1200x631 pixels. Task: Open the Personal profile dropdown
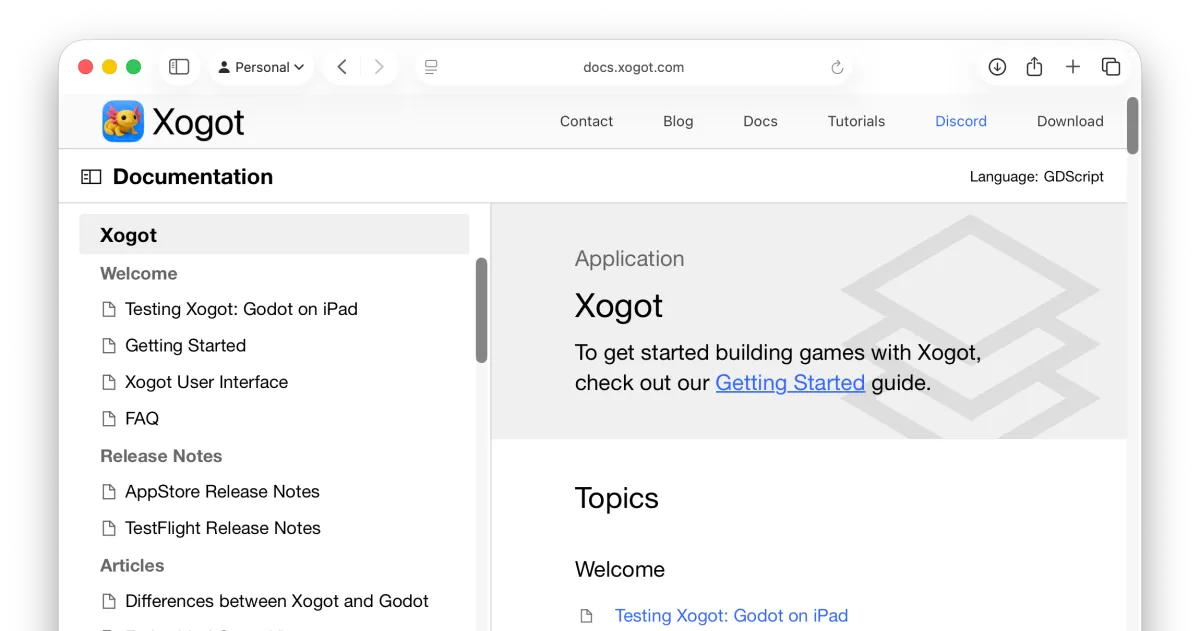pos(261,66)
